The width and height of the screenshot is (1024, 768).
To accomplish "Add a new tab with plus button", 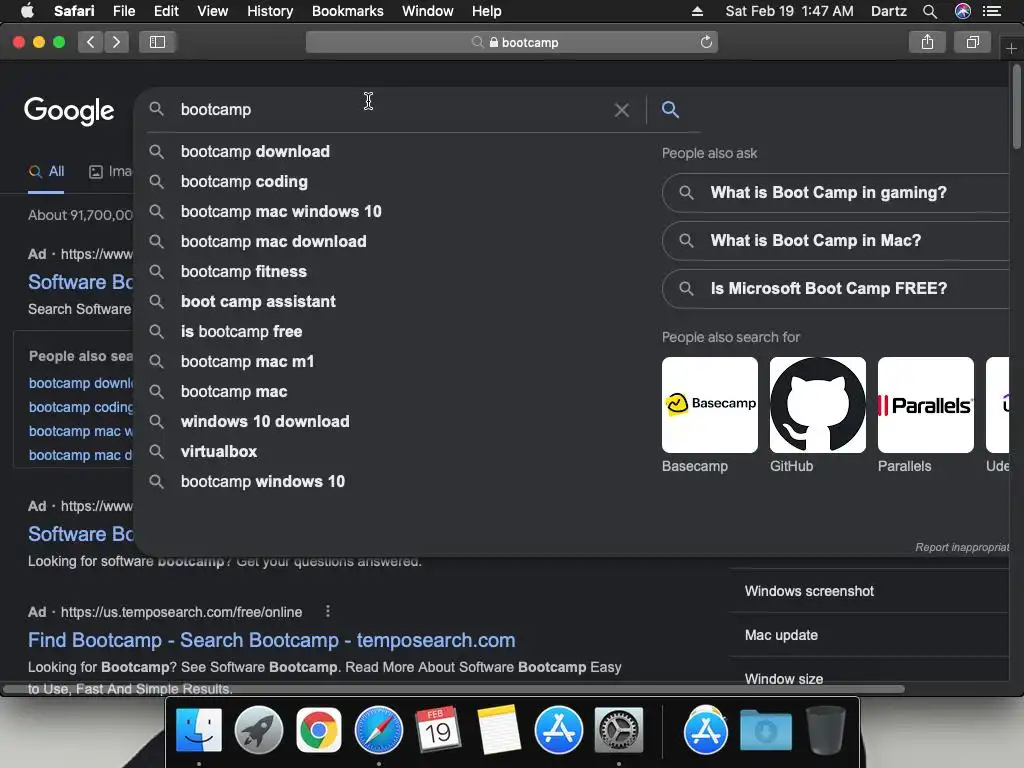I will (x=1012, y=48).
